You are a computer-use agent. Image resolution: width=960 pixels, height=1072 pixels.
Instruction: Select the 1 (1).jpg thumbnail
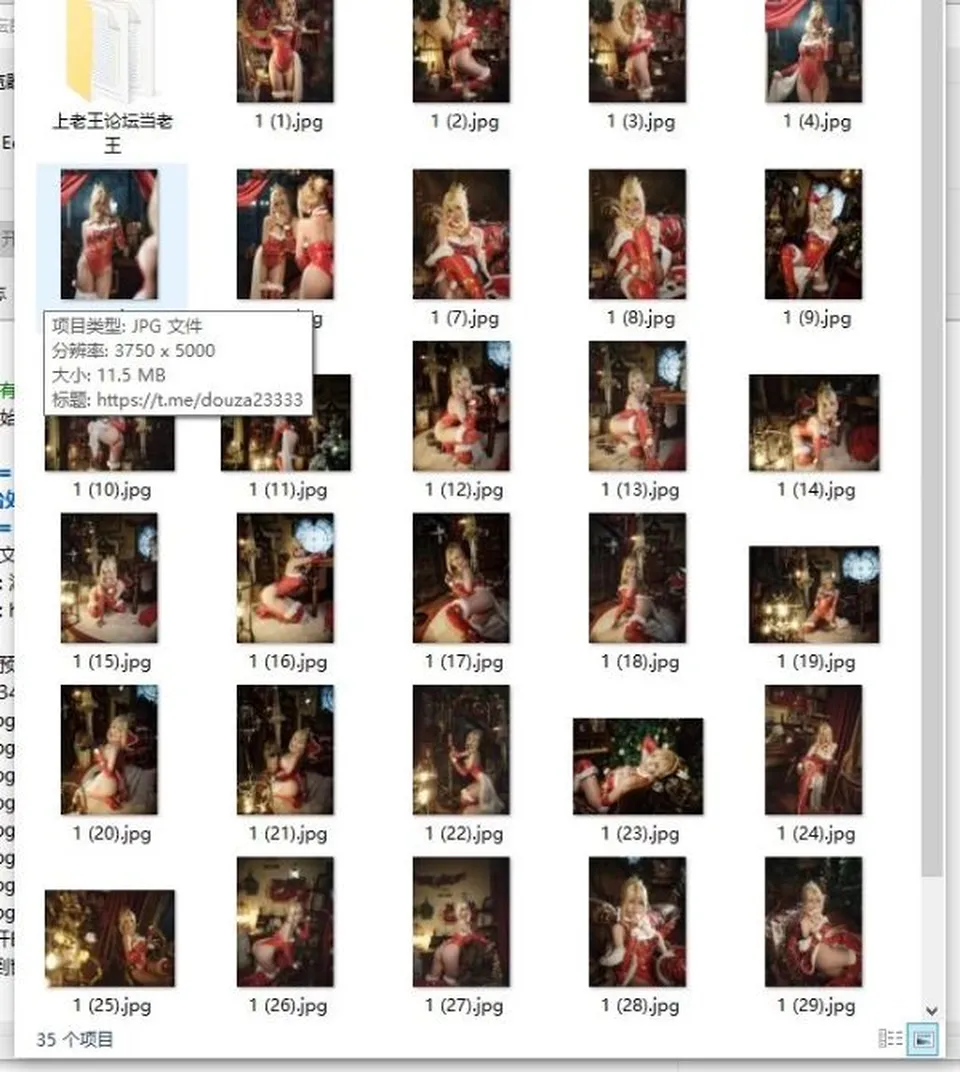[x=285, y=51]
